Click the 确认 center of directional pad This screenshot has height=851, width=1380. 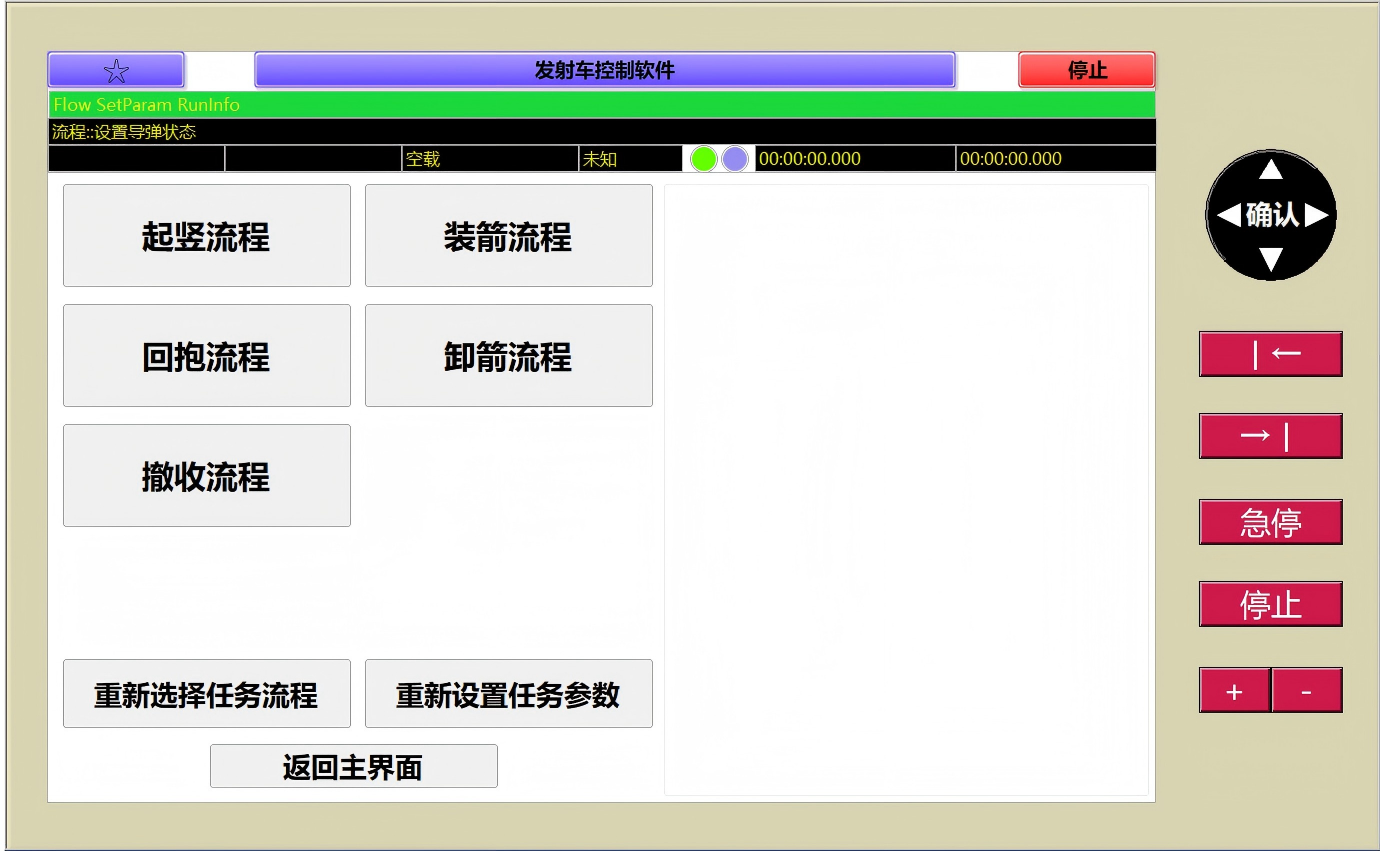pyautogui.click(x=1271, y=215)
